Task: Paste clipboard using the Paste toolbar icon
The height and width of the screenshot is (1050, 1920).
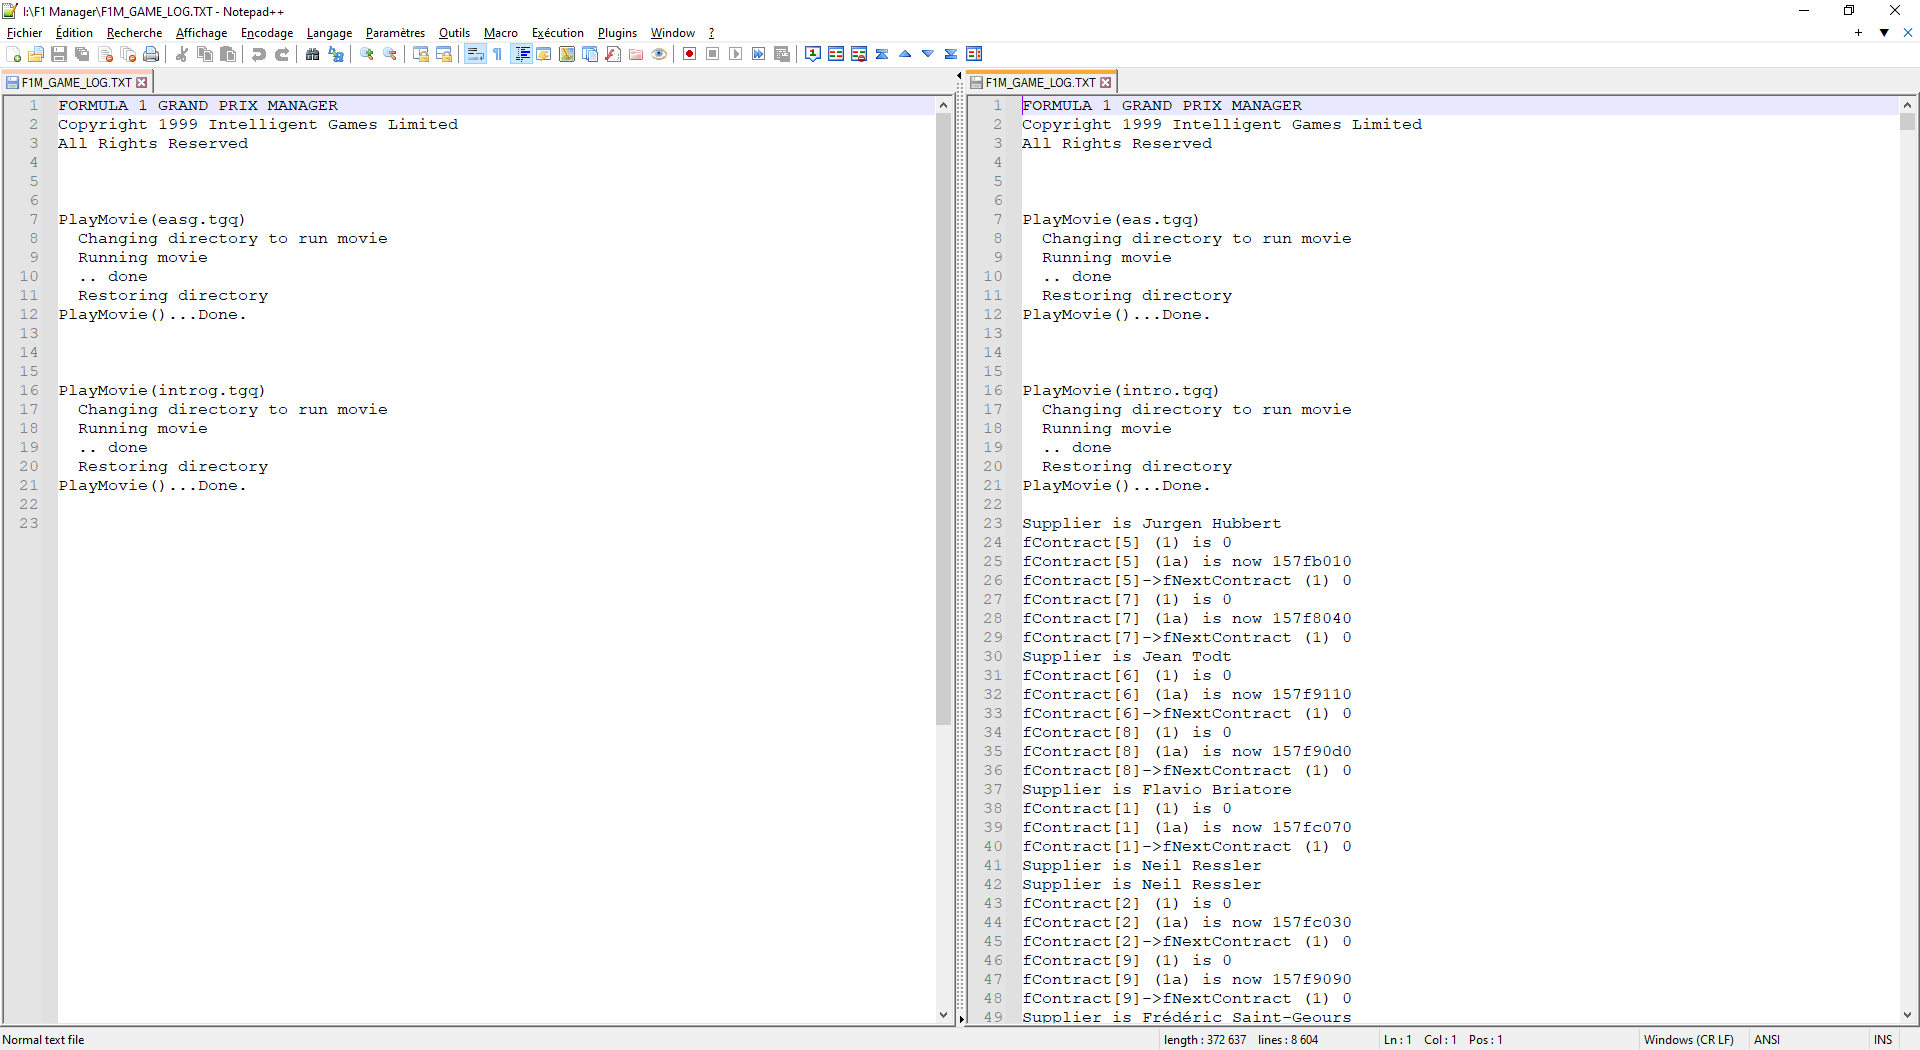Action: [228, 54]
